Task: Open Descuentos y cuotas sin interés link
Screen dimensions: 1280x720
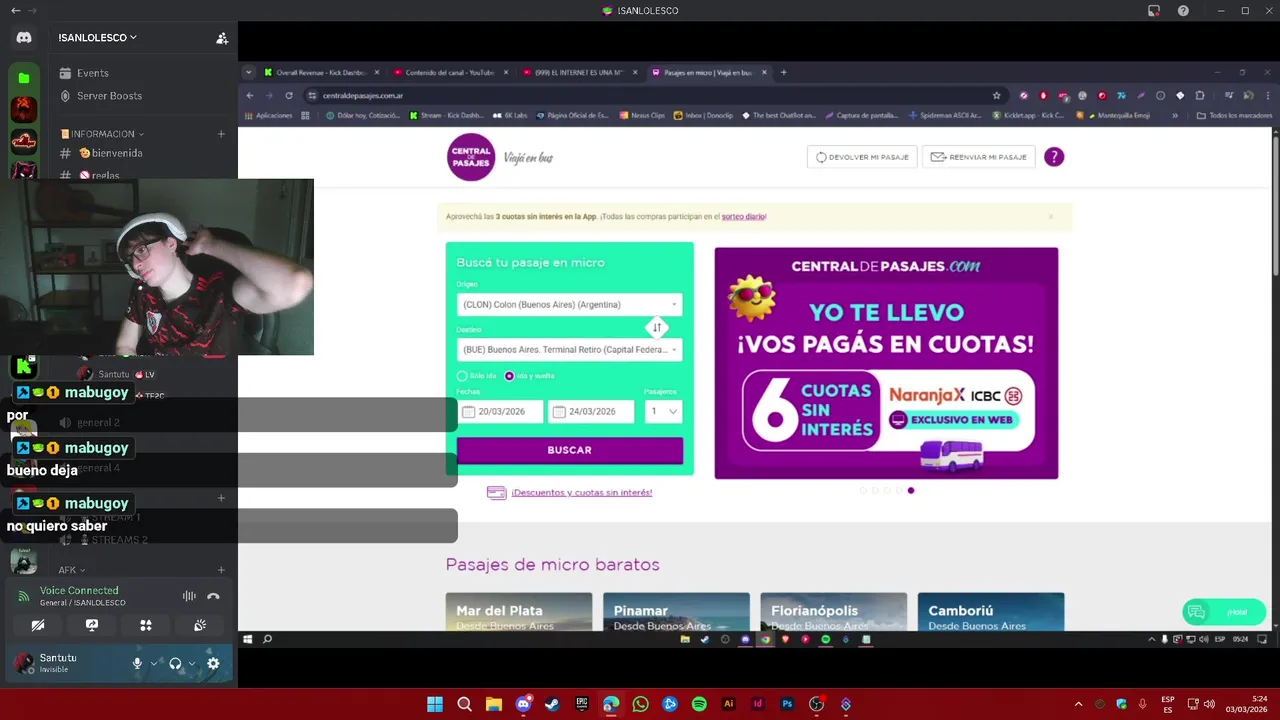Action: pos(581,492)
